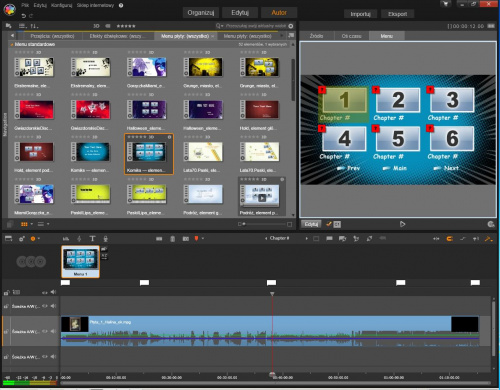Open the audio mixer tool in timeline toolbar
Image resolution: width=500 pixels, height=390 pixels.
[66, 238]
